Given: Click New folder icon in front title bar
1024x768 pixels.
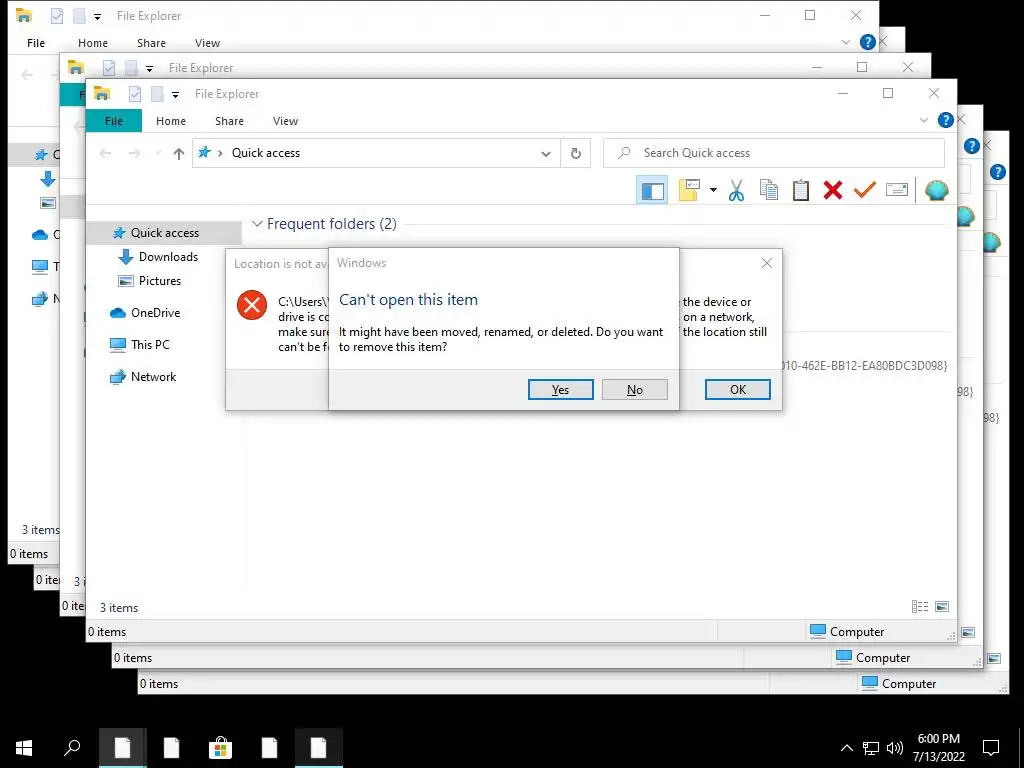Looking at the screenshot, I should tap(157, 95).
